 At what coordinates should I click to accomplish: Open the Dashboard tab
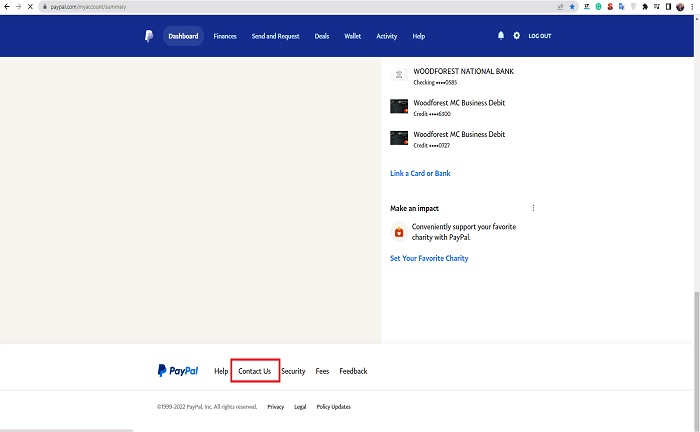coord(183,36)
